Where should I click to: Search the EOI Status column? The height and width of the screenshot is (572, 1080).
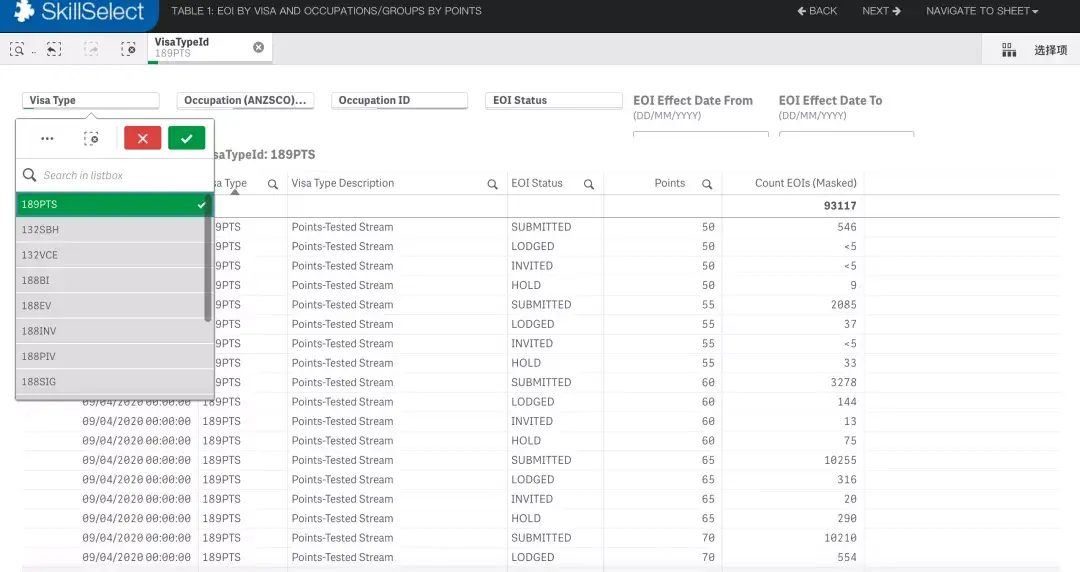click(589, 184)
